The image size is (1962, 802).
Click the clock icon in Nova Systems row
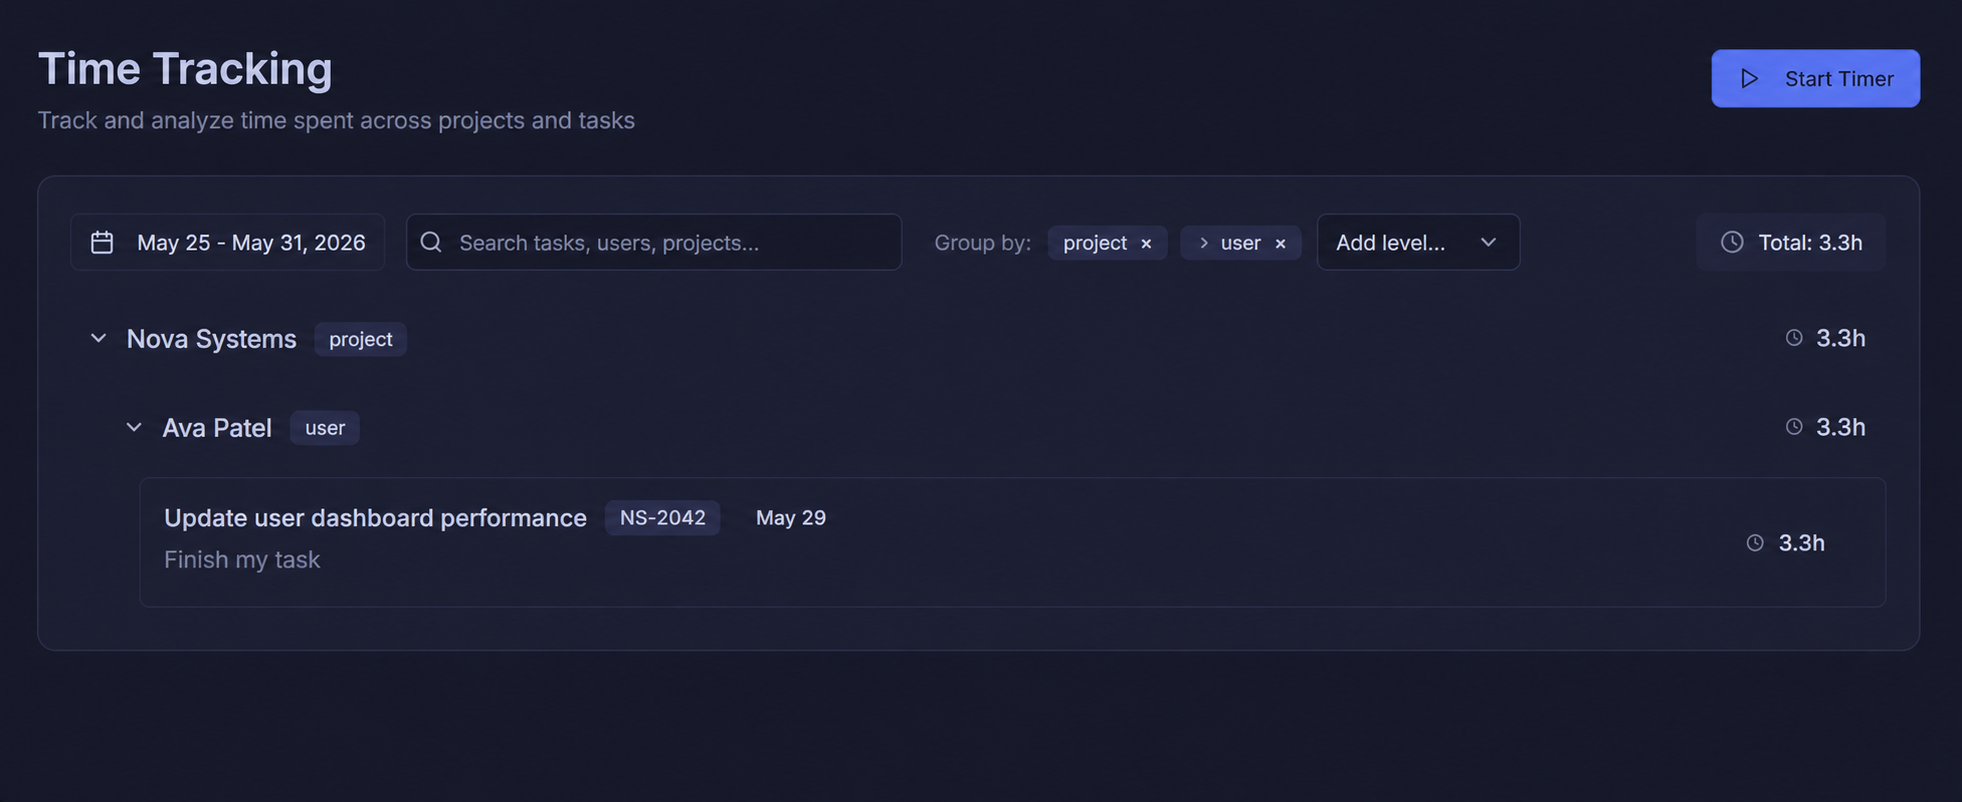[x=1794, y=338]
